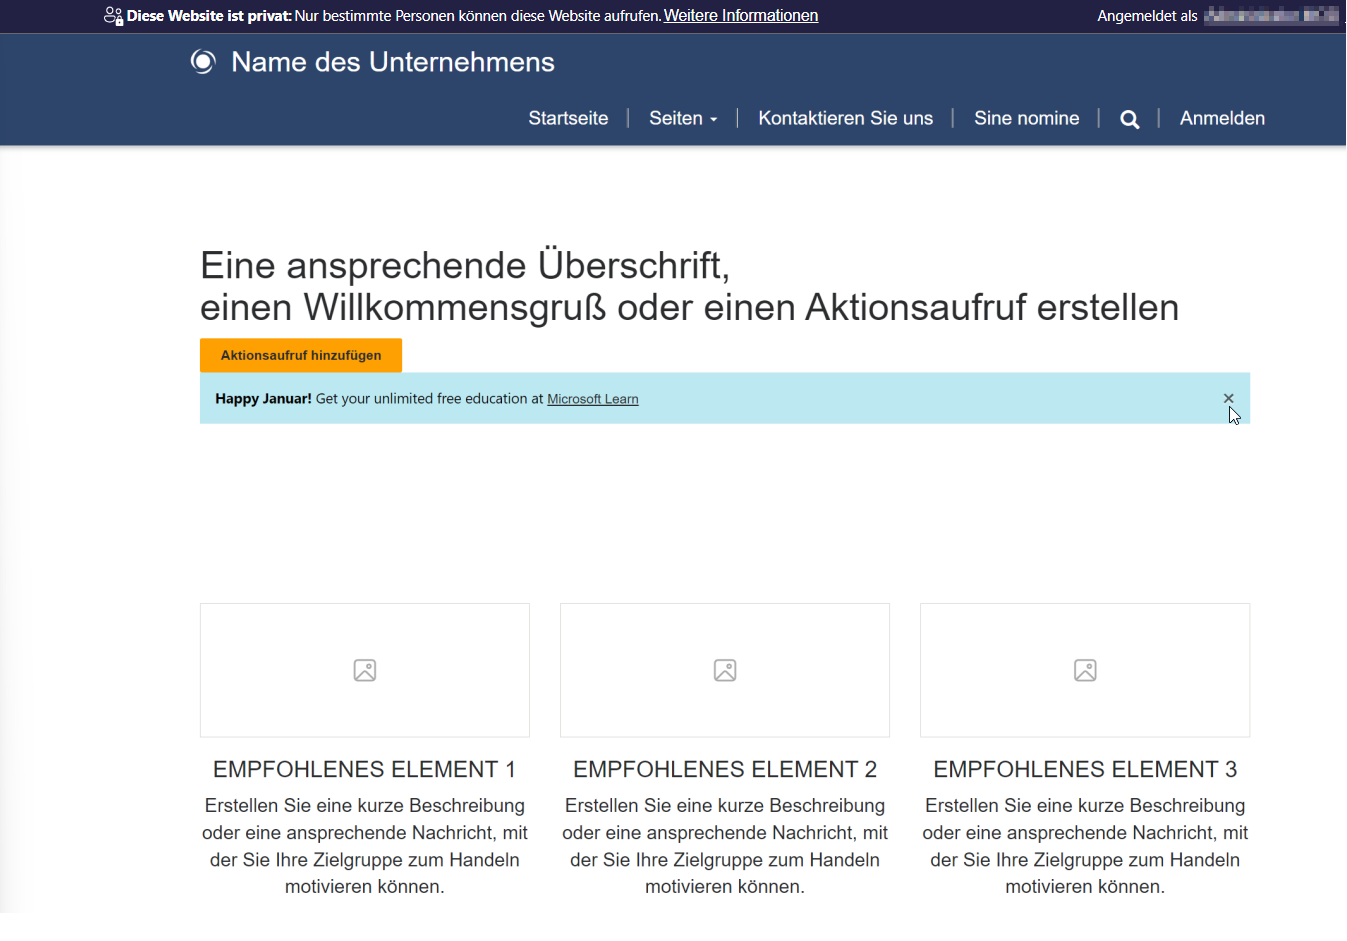
Task: Expand the Seiten dropdown menu
Action: tap(683, 118)
